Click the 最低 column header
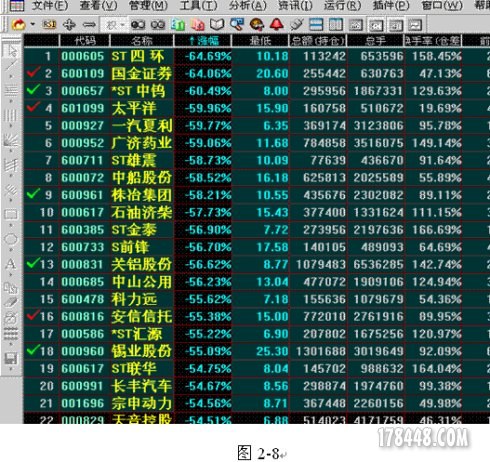This screenshot has height=462, width=490. point(260,41)
